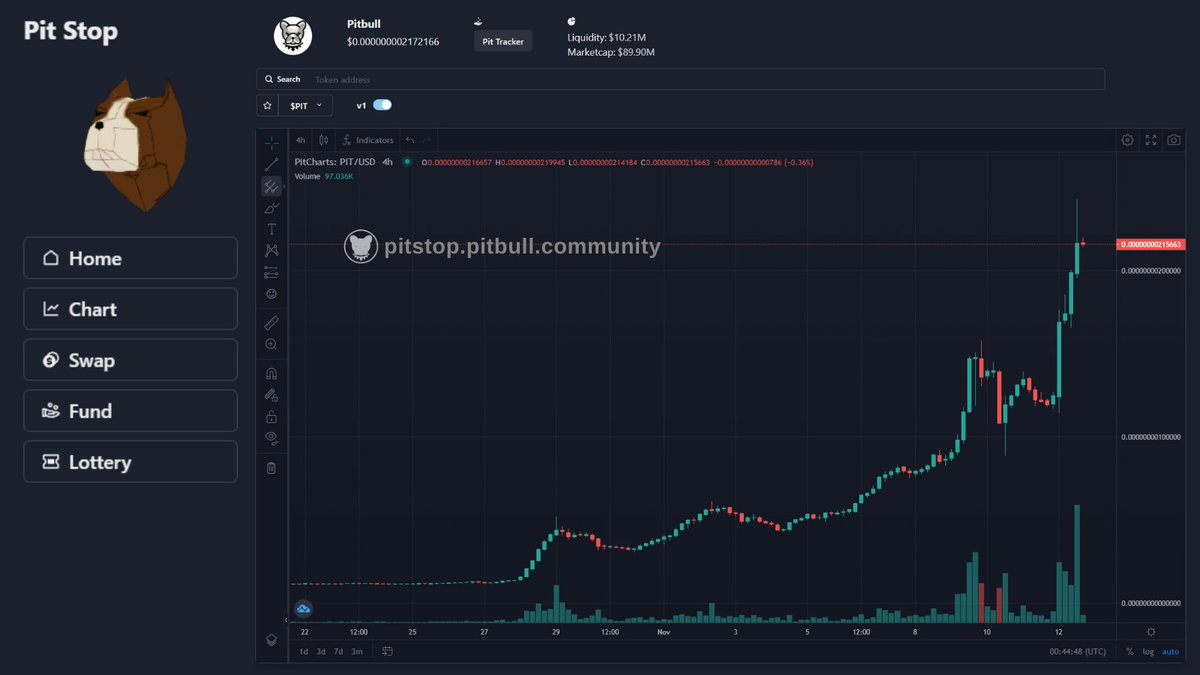Toggle magnet mode on chart
Screen dimensions: 1200x675
click(x=271, y=373)
